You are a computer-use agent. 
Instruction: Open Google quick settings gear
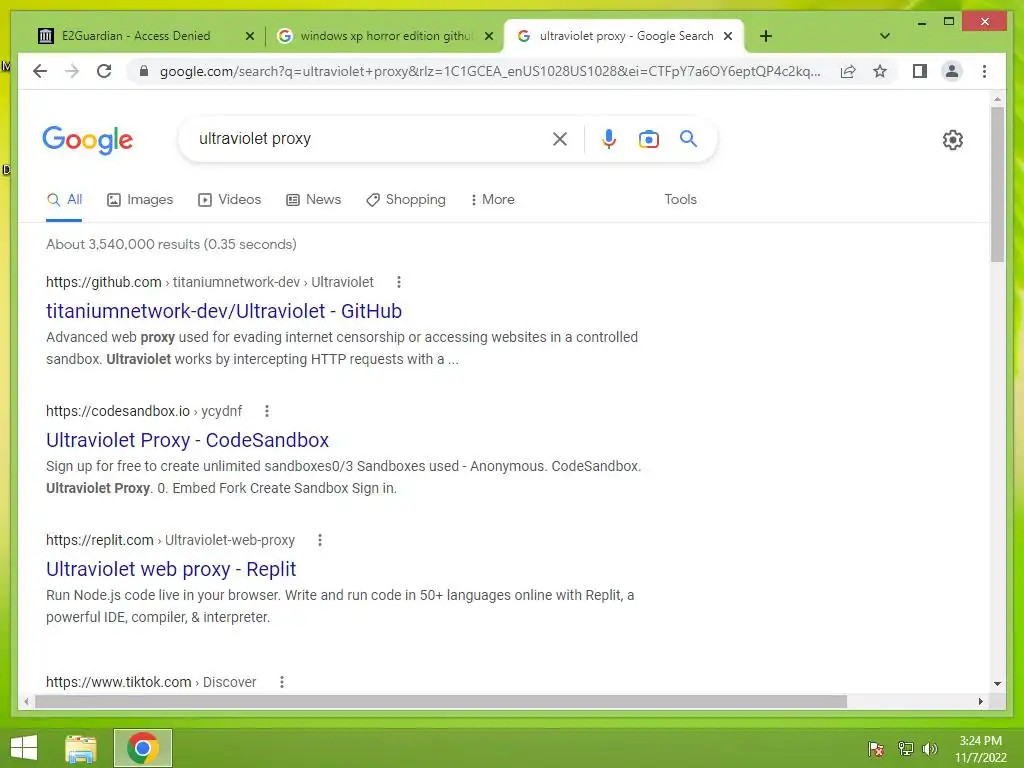click(953, 140)
